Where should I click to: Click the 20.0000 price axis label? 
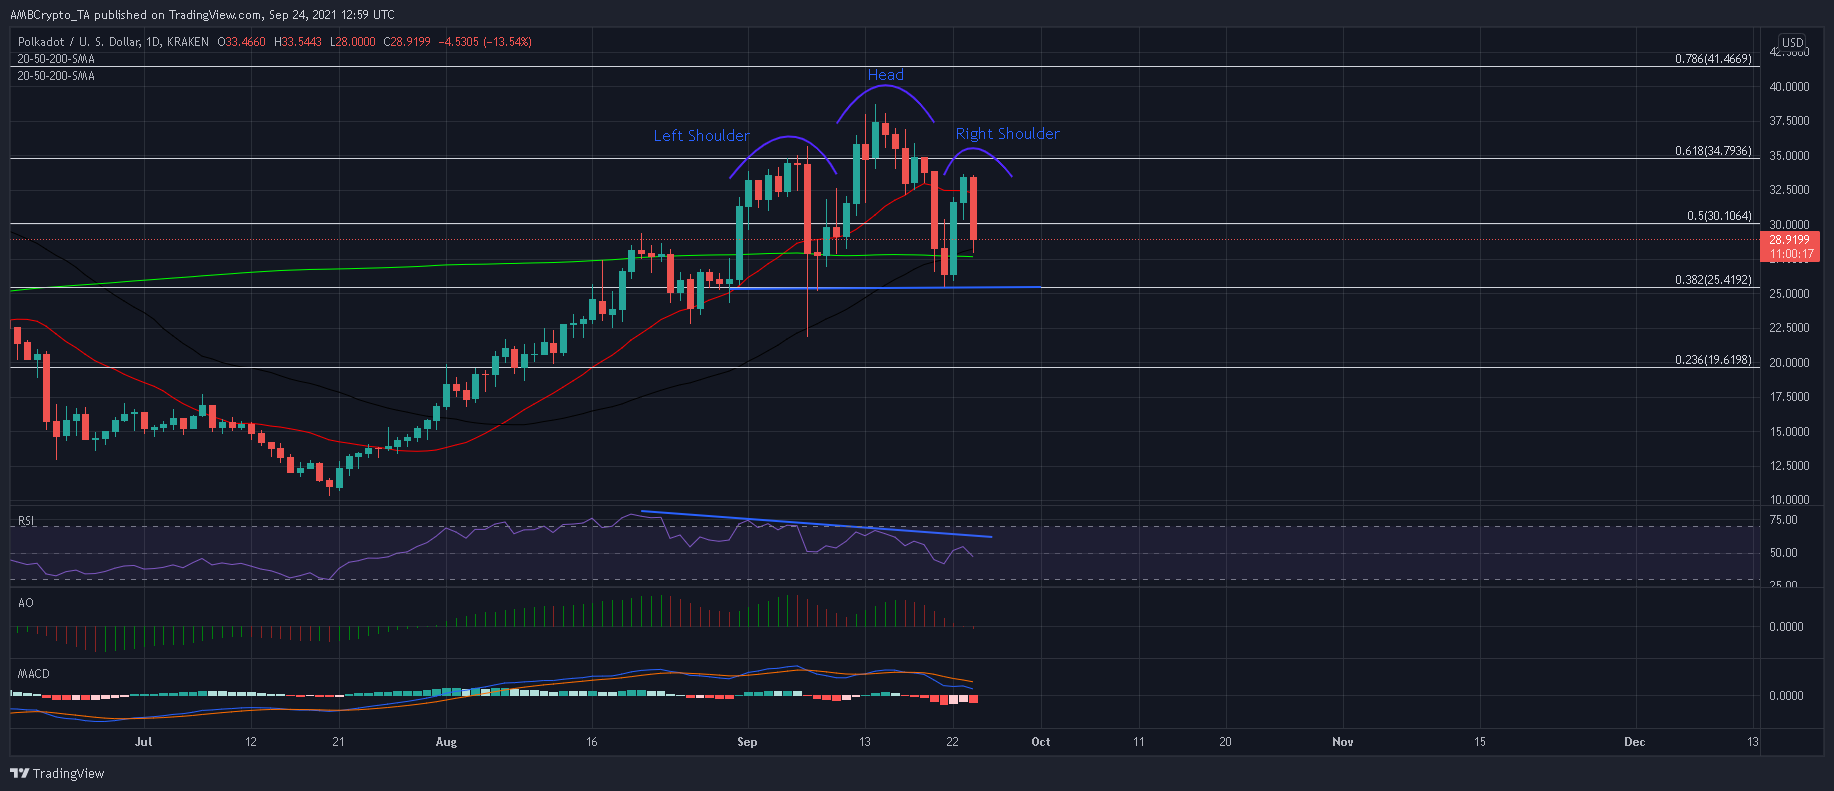coord(1790,363)
